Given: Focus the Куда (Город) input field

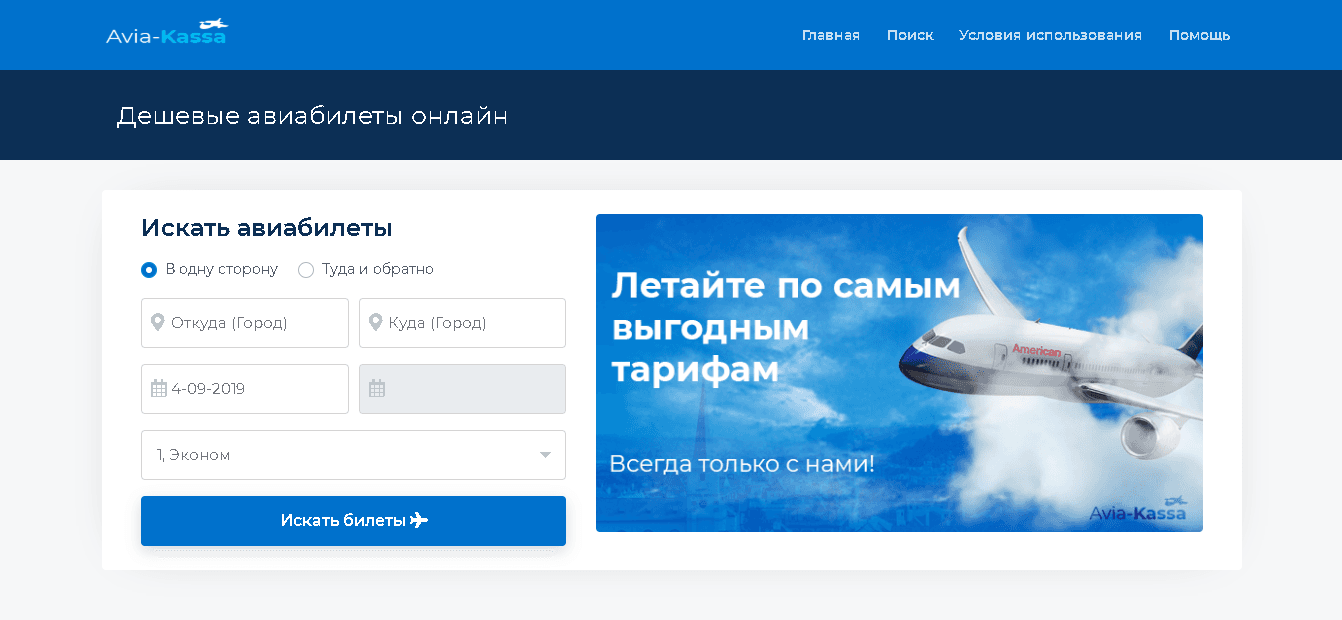Looking at the screenshot, I should point(470,323).
